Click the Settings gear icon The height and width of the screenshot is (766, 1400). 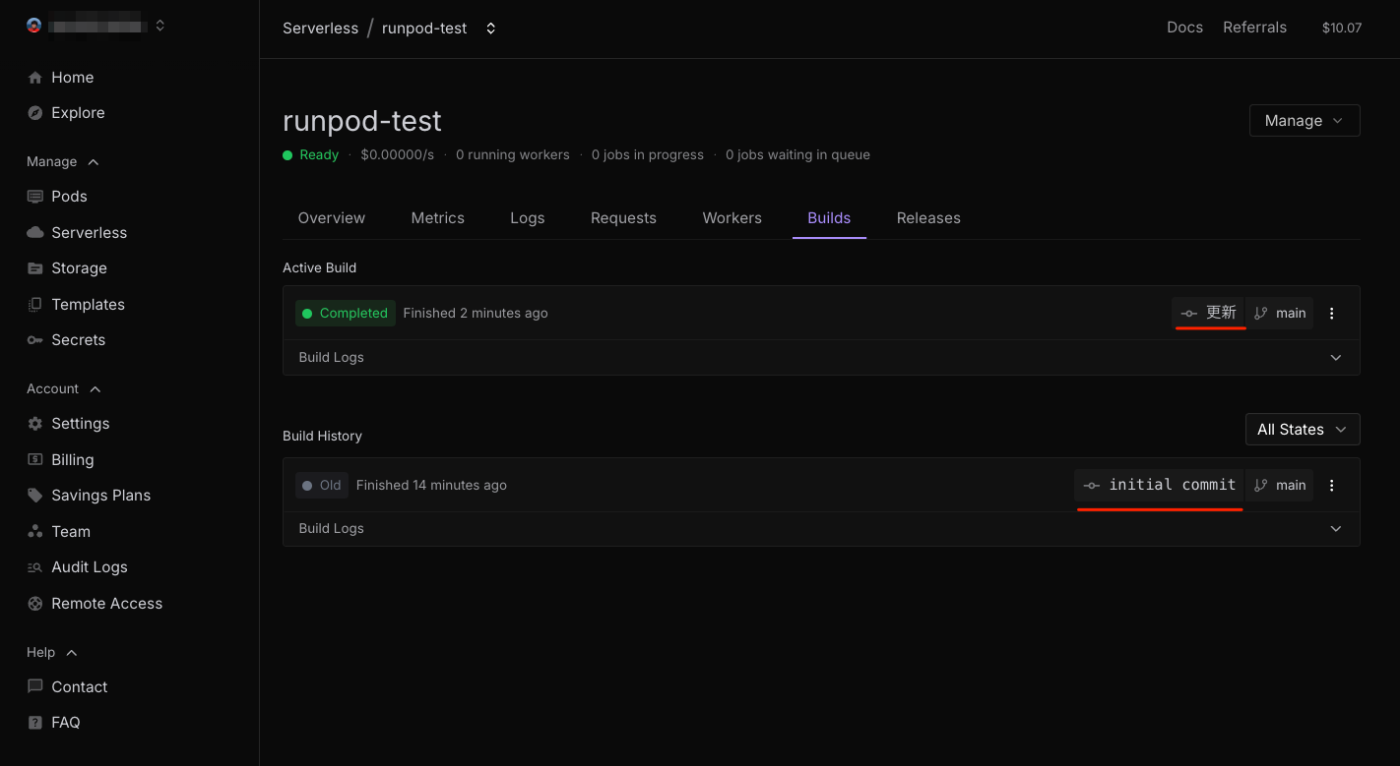coord(35,424)
